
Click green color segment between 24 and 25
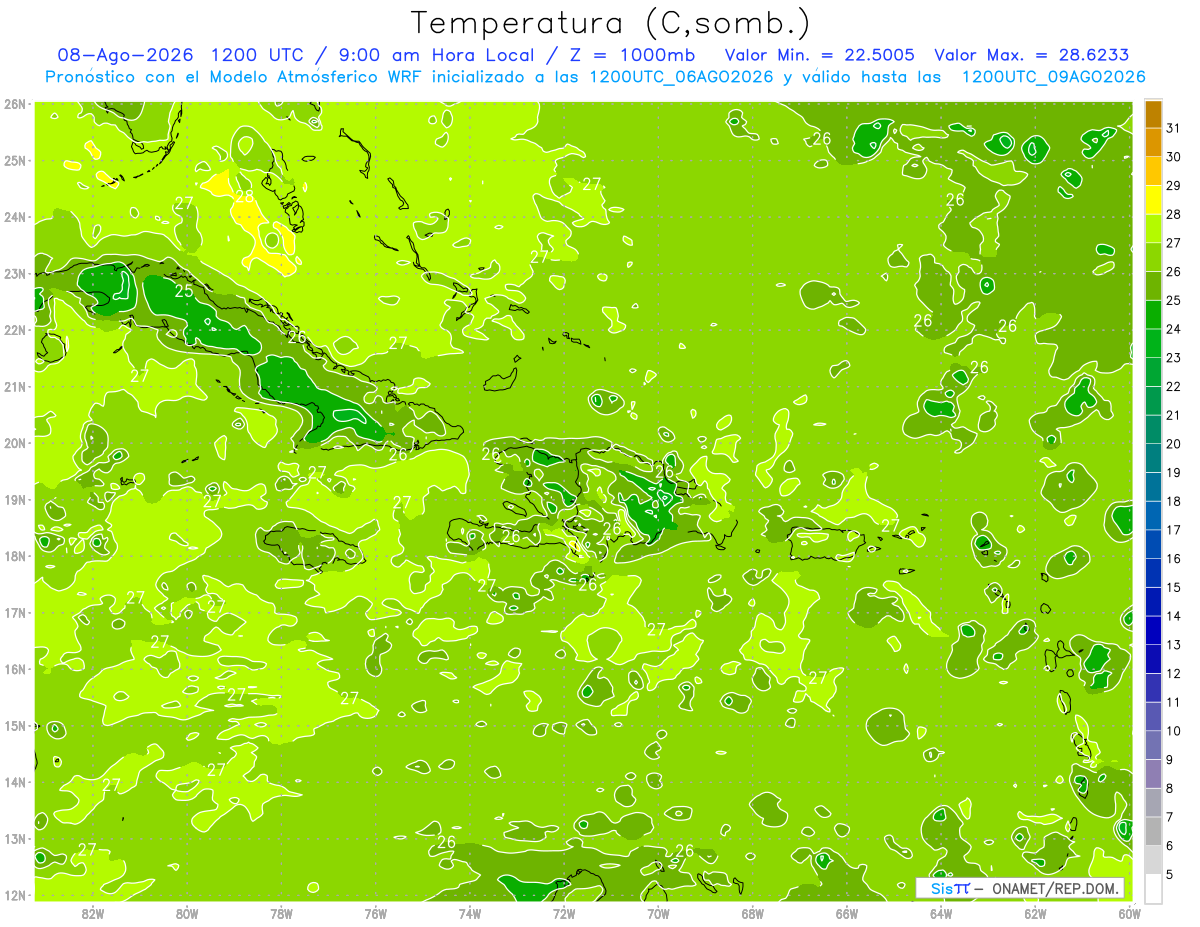pos(1153,315)
